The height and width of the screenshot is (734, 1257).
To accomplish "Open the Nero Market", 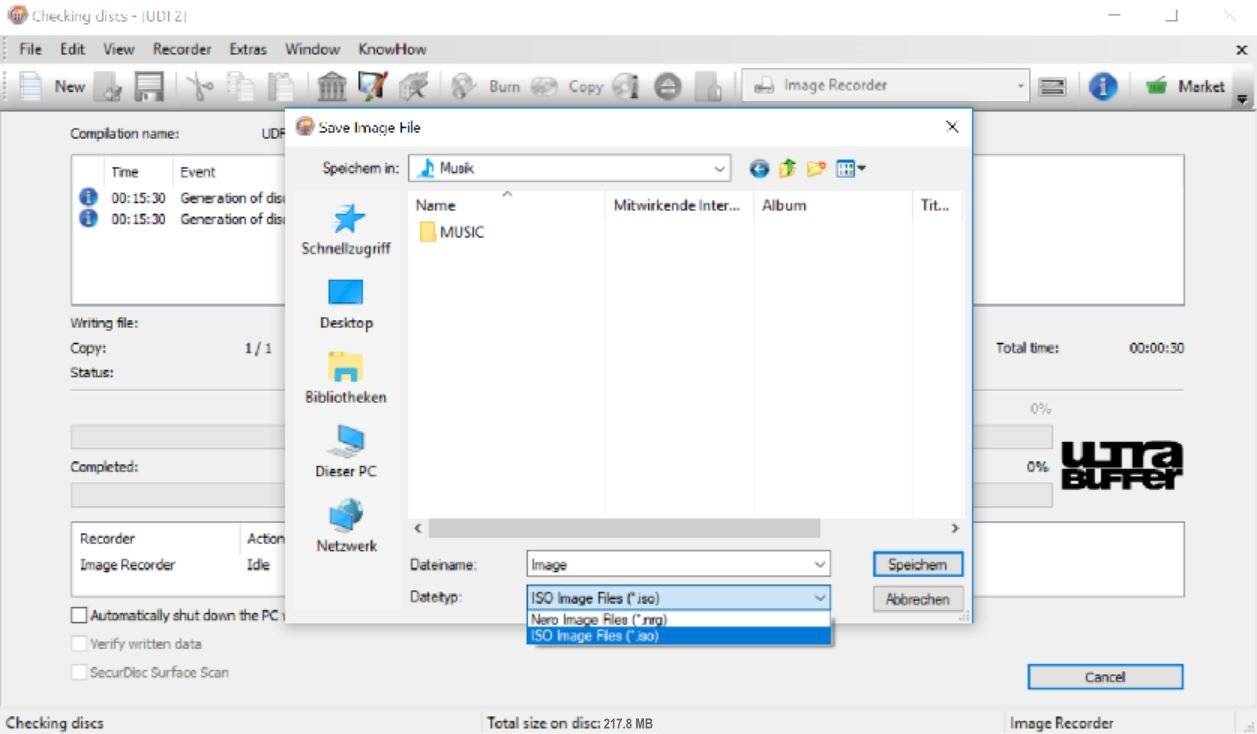I will click(x=1190, y=86).
